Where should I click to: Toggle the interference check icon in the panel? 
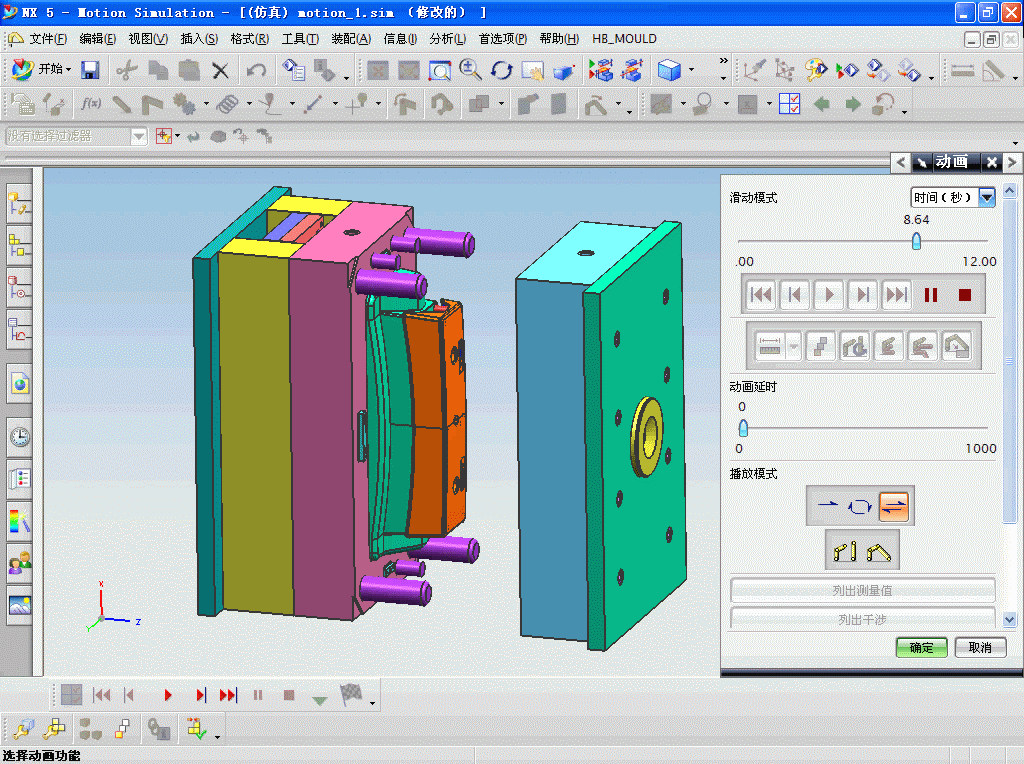click(x=854, y=346)
